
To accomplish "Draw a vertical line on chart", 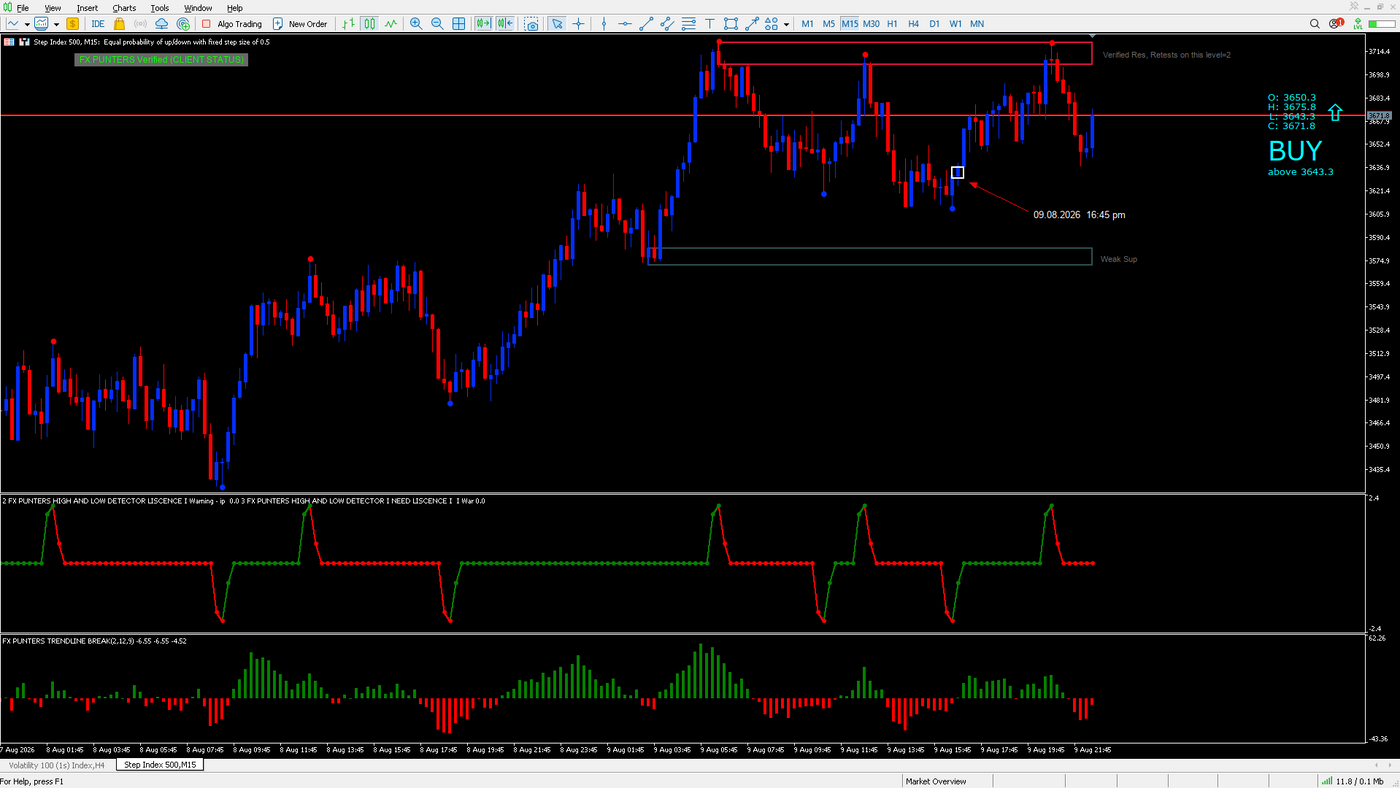I will pyautogui.click(x=603, y=24).
